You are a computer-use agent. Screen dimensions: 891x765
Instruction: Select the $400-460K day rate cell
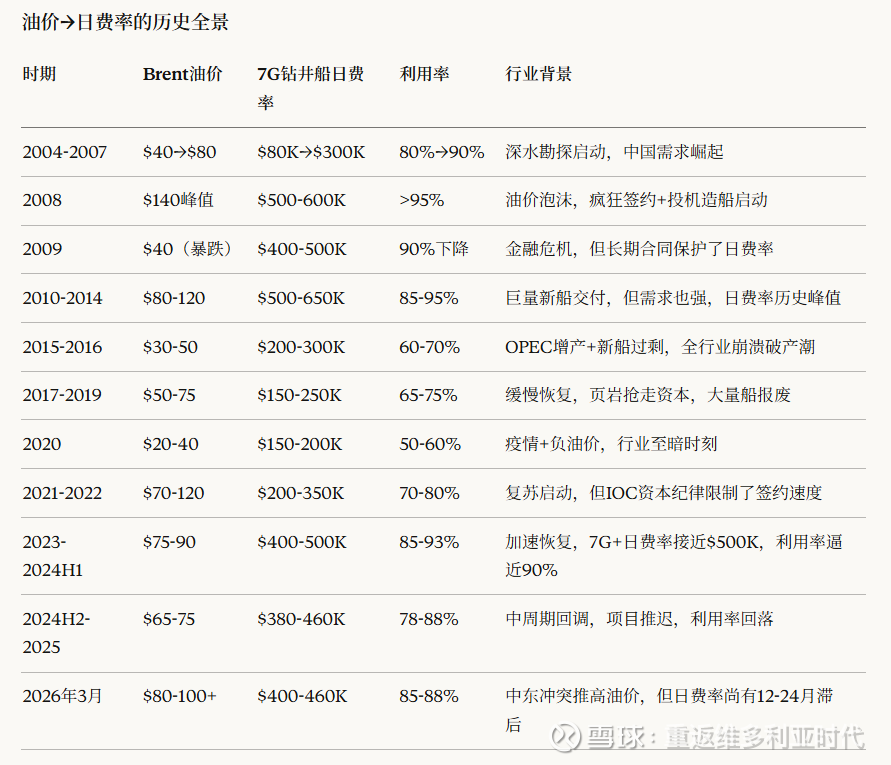pos(302,696)
